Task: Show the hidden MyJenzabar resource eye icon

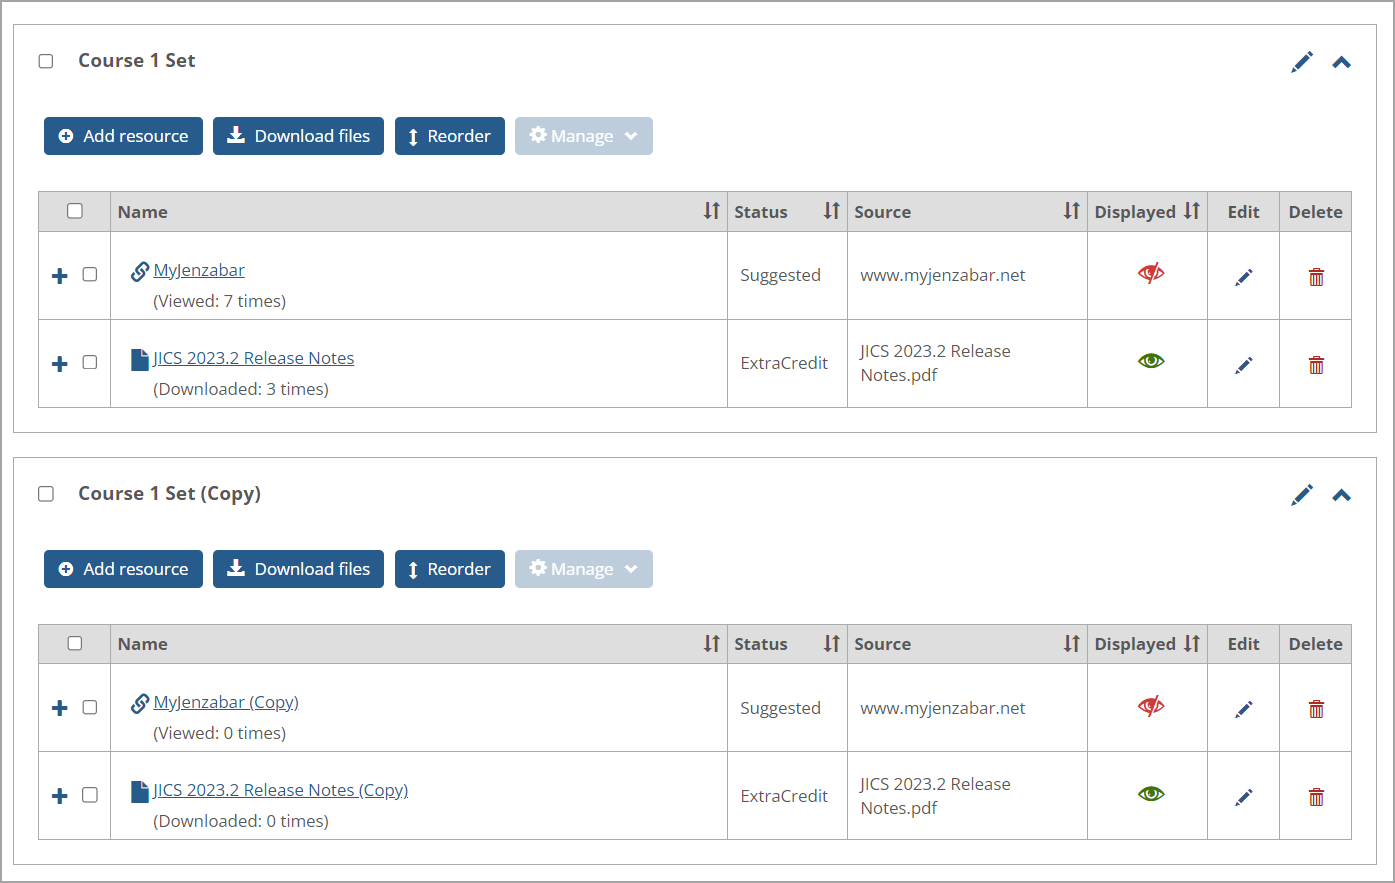Action: pos(1151,273)
